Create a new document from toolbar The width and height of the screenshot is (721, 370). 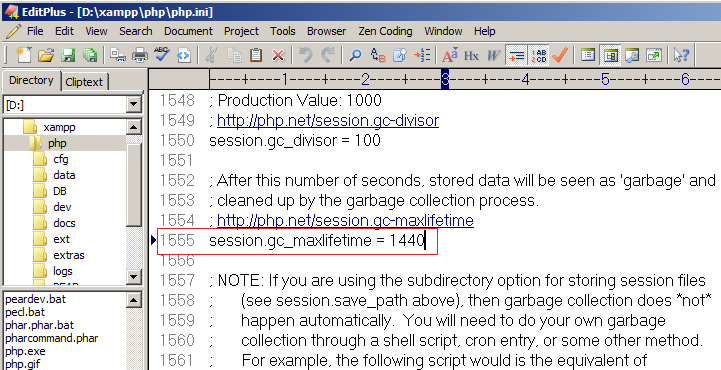tap(24, 56)
